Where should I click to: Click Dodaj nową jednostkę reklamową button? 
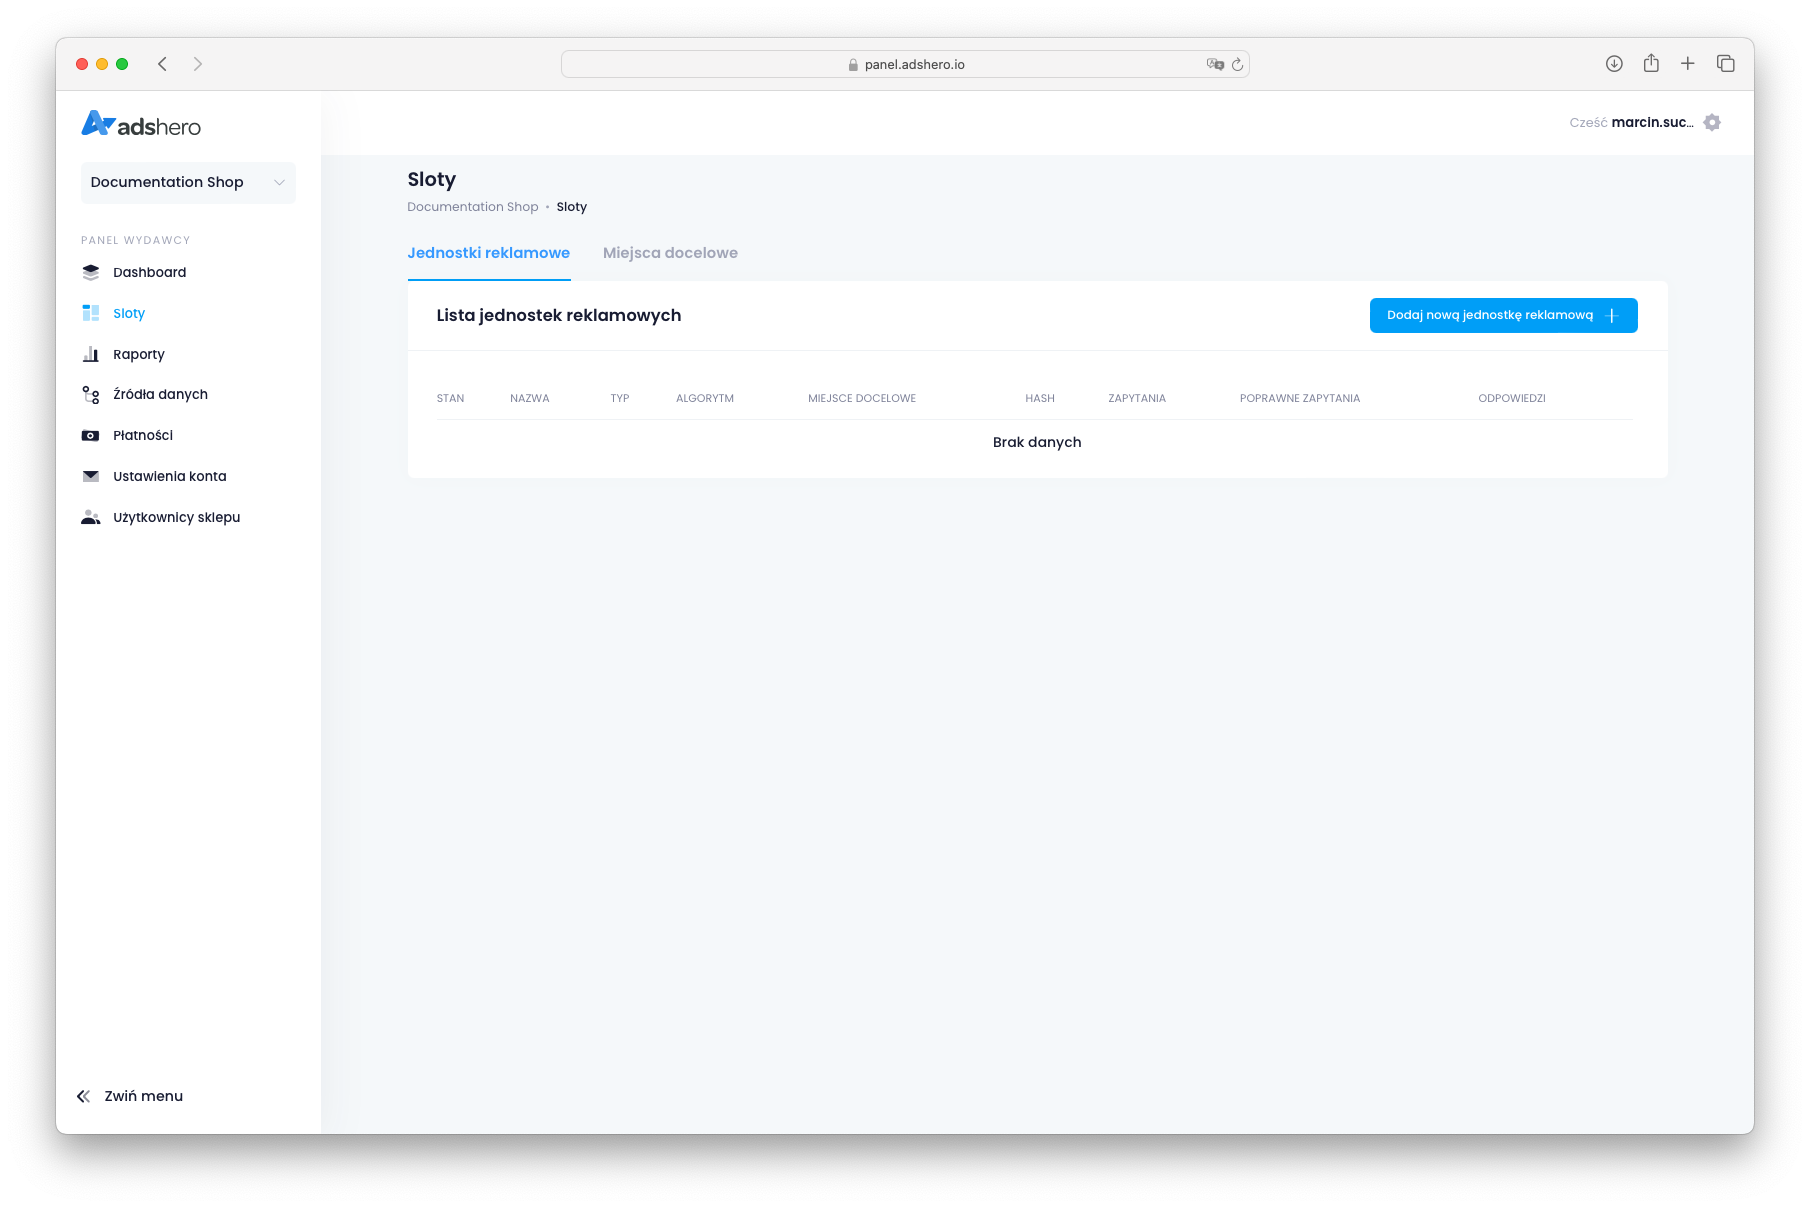pos(1503,315)
